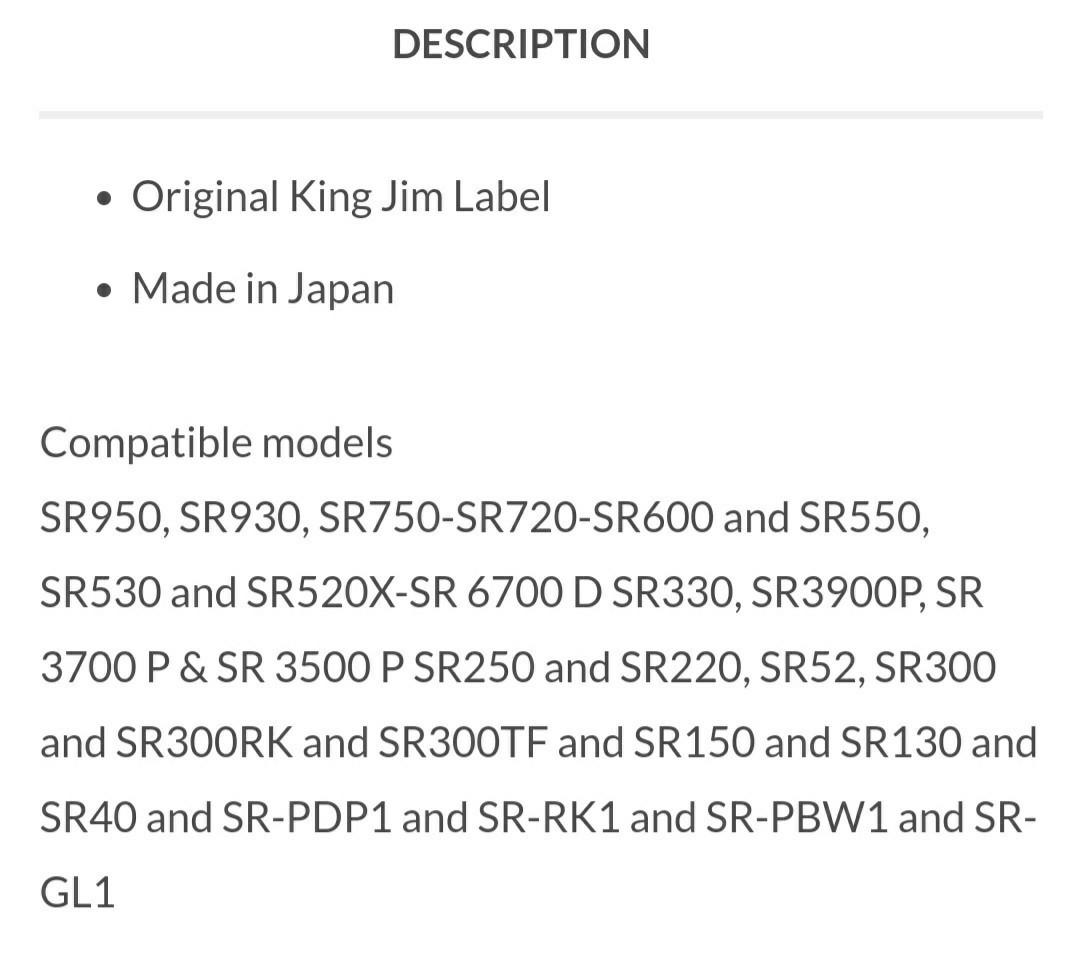Select the SR300TF model name
This screenshot has height=956, width=1080.
point(462,742)
